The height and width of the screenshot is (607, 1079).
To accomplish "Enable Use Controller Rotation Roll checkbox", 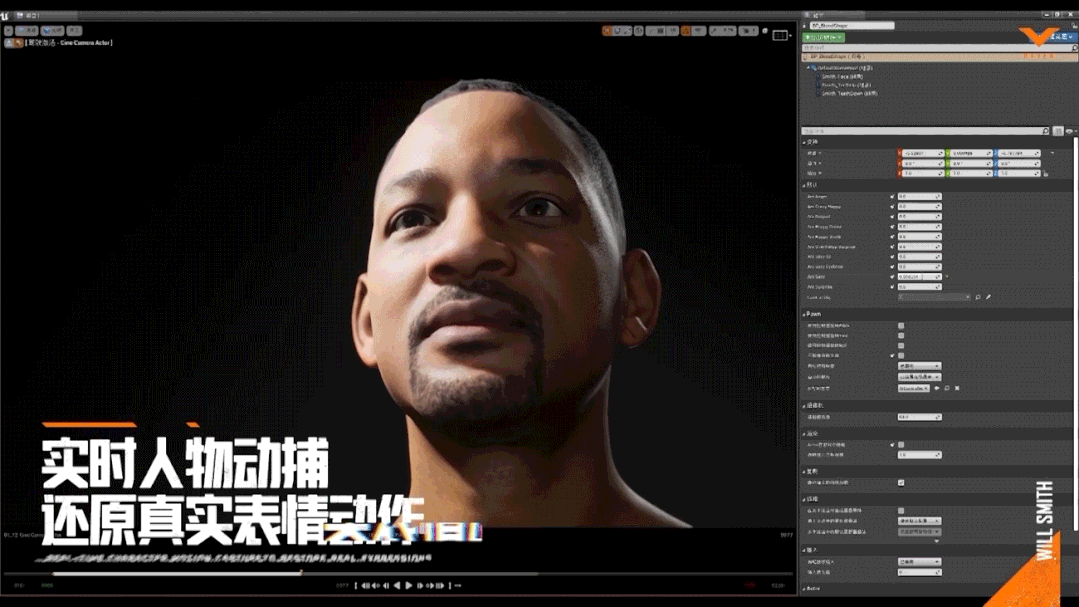I will tap(901, 345).
